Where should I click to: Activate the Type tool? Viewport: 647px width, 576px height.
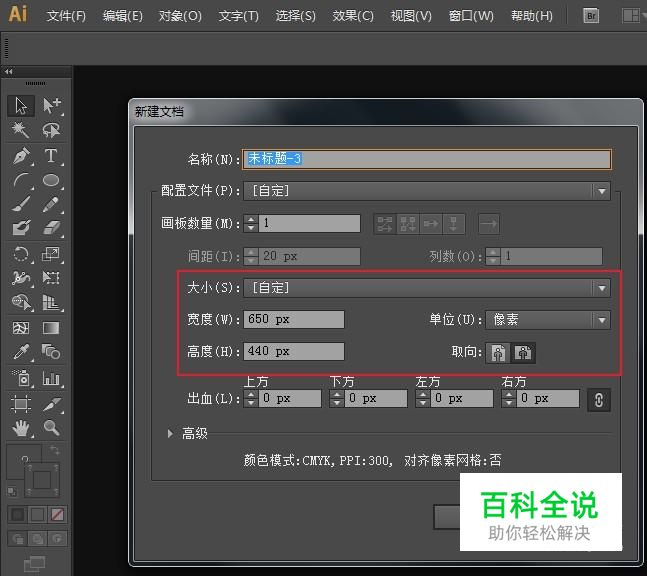(51, 156)
